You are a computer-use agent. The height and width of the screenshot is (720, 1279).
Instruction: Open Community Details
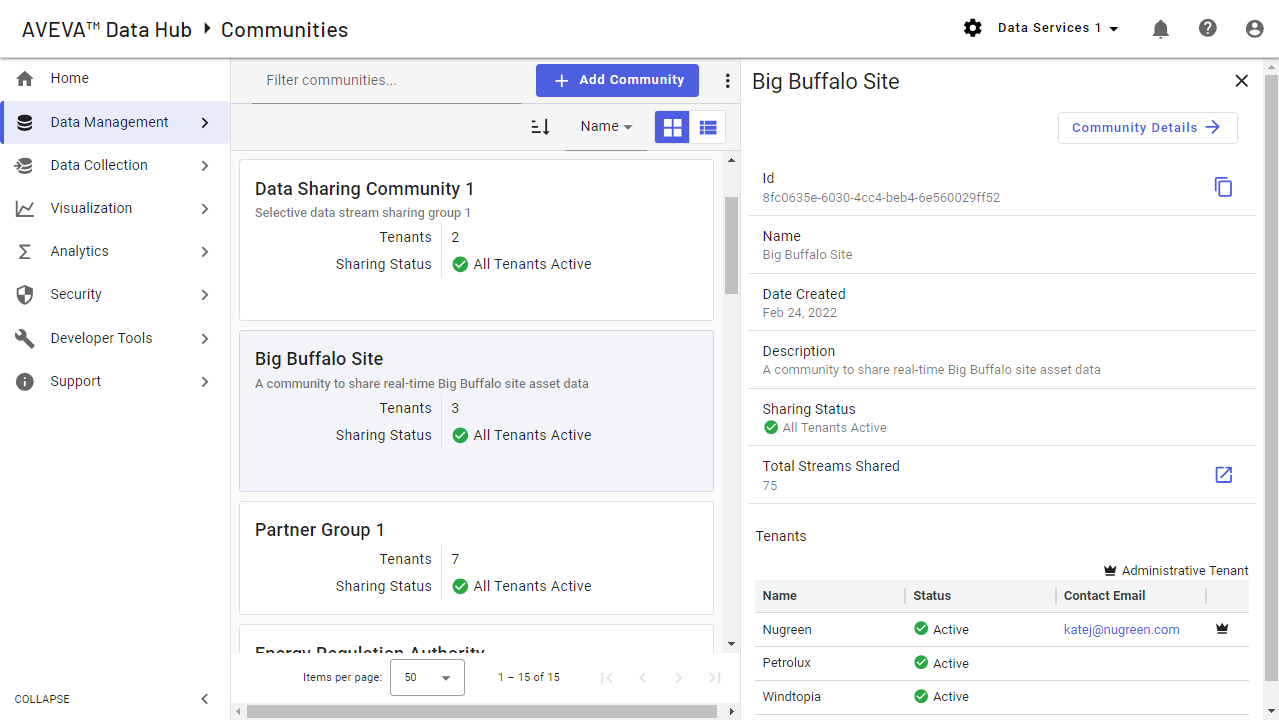point(1147,127)
